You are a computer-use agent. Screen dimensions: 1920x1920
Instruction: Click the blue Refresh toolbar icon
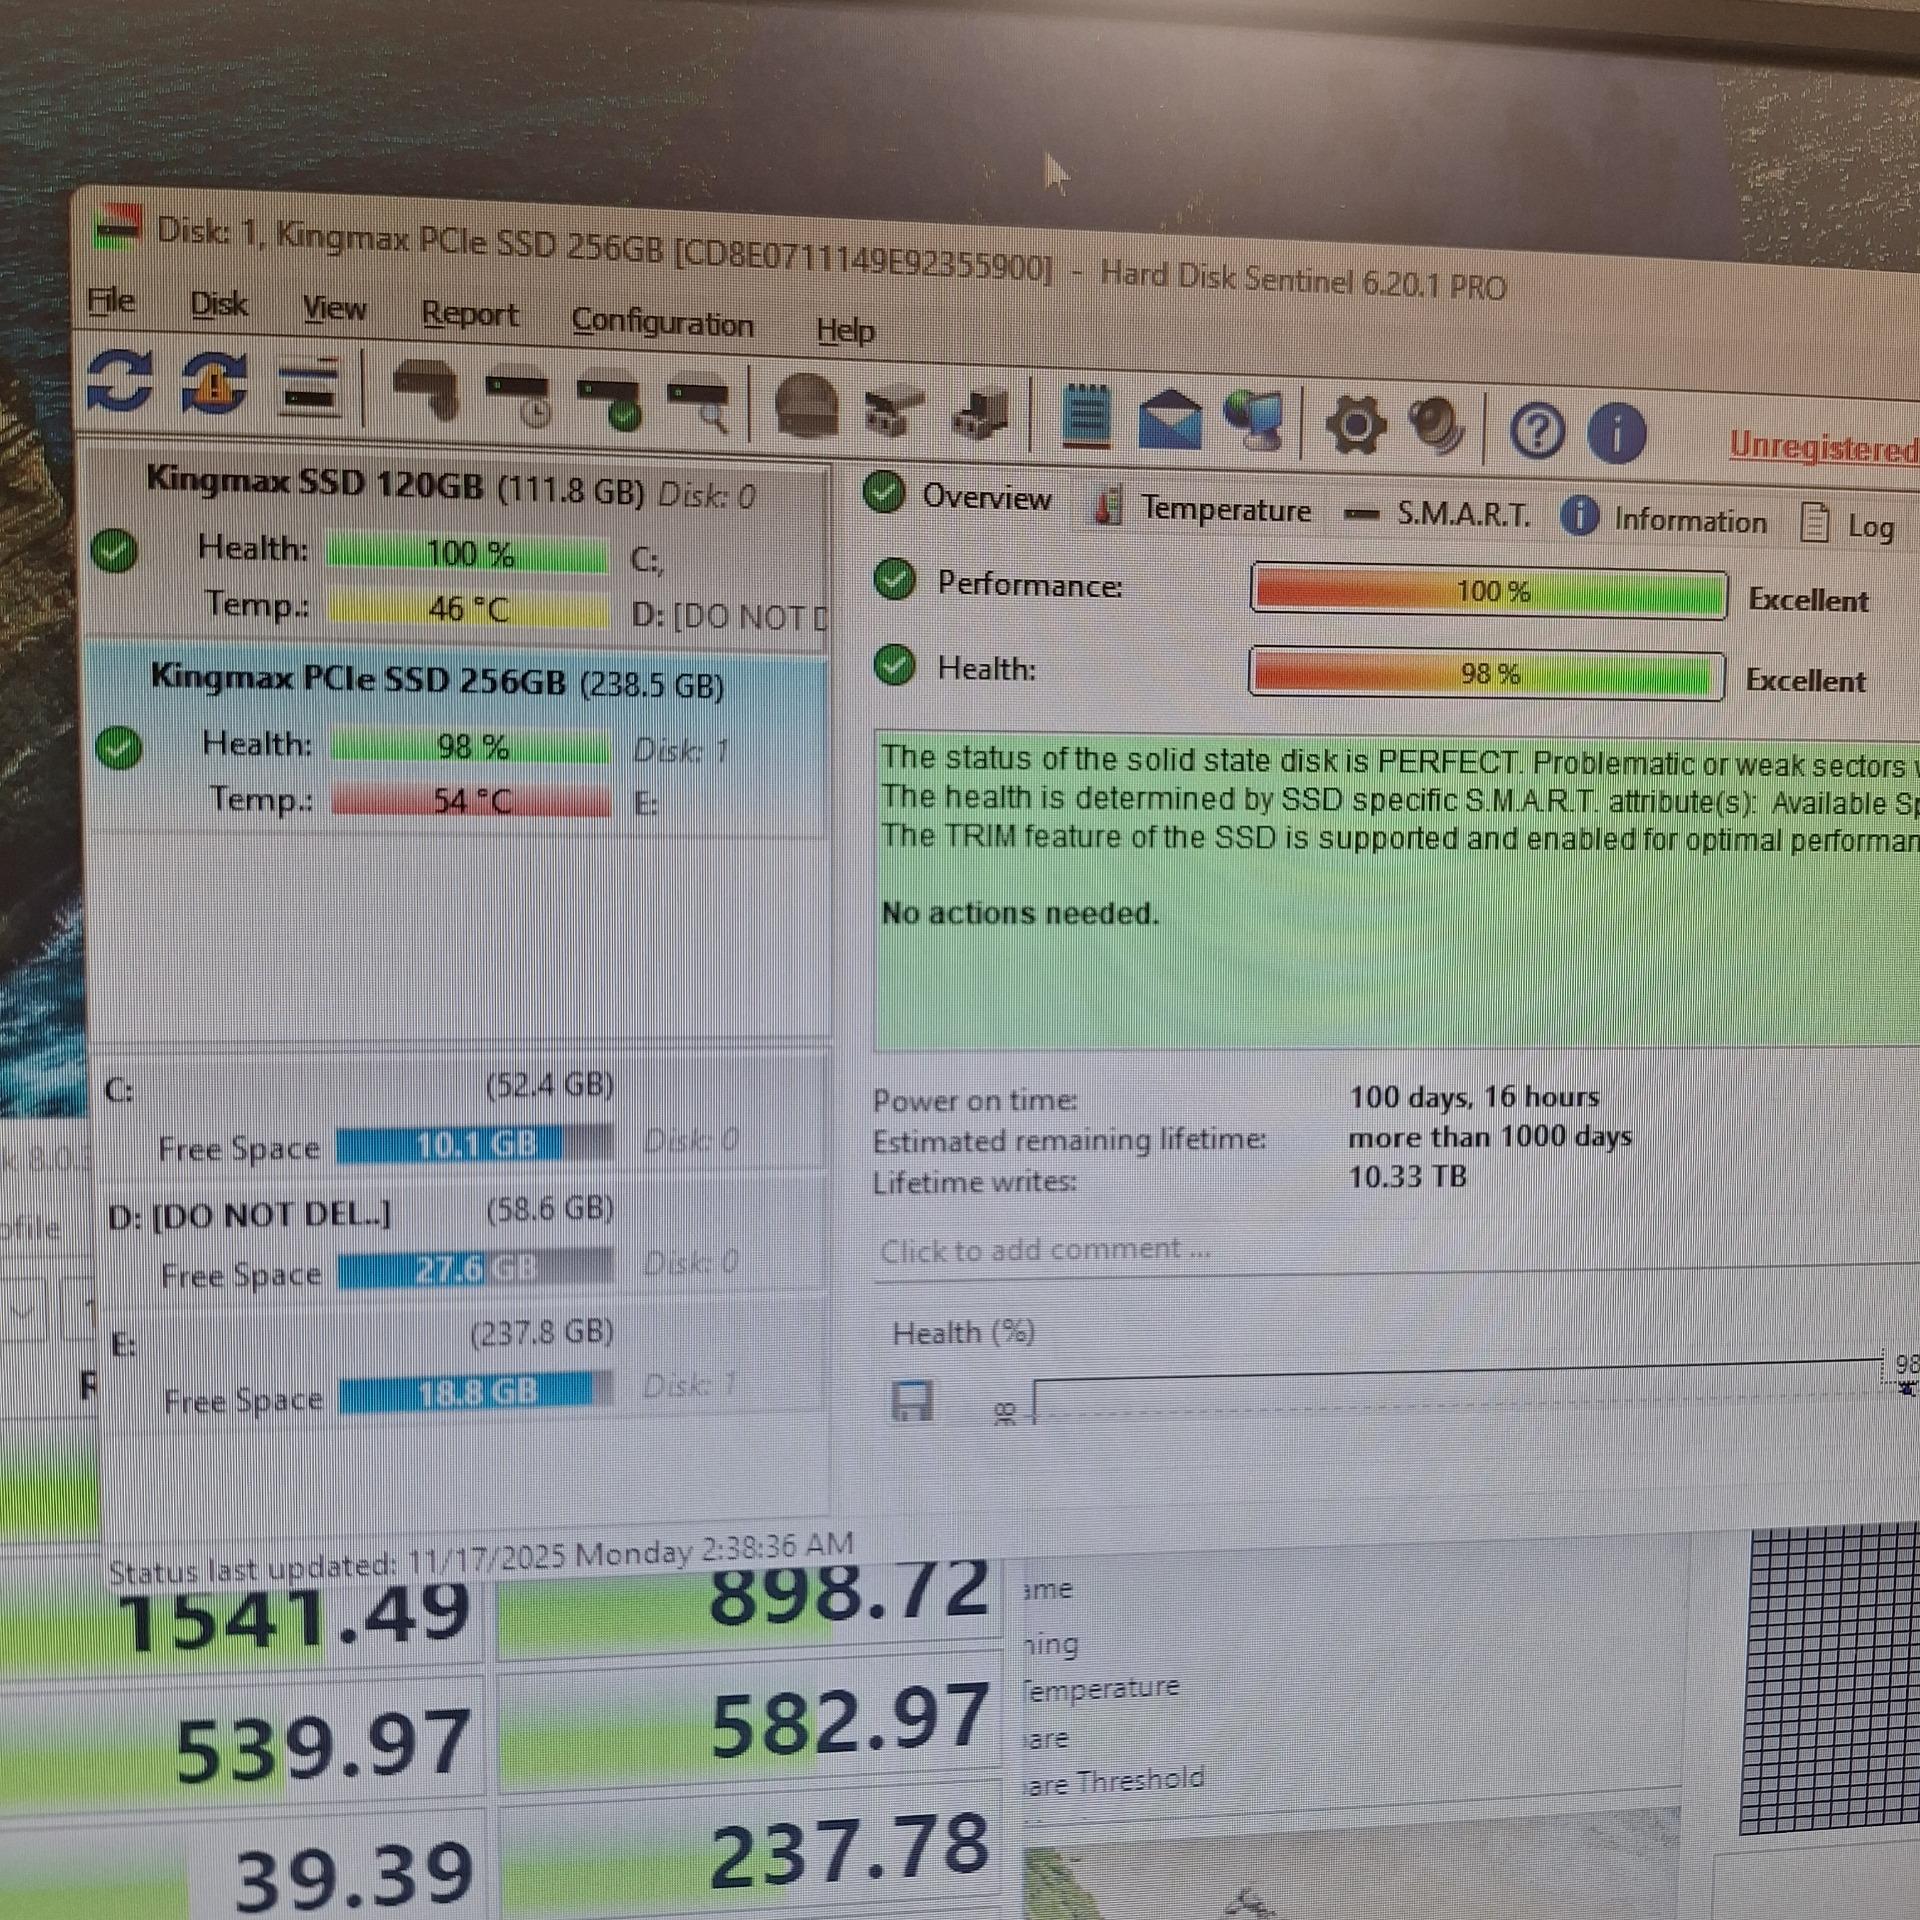point(120,381)
